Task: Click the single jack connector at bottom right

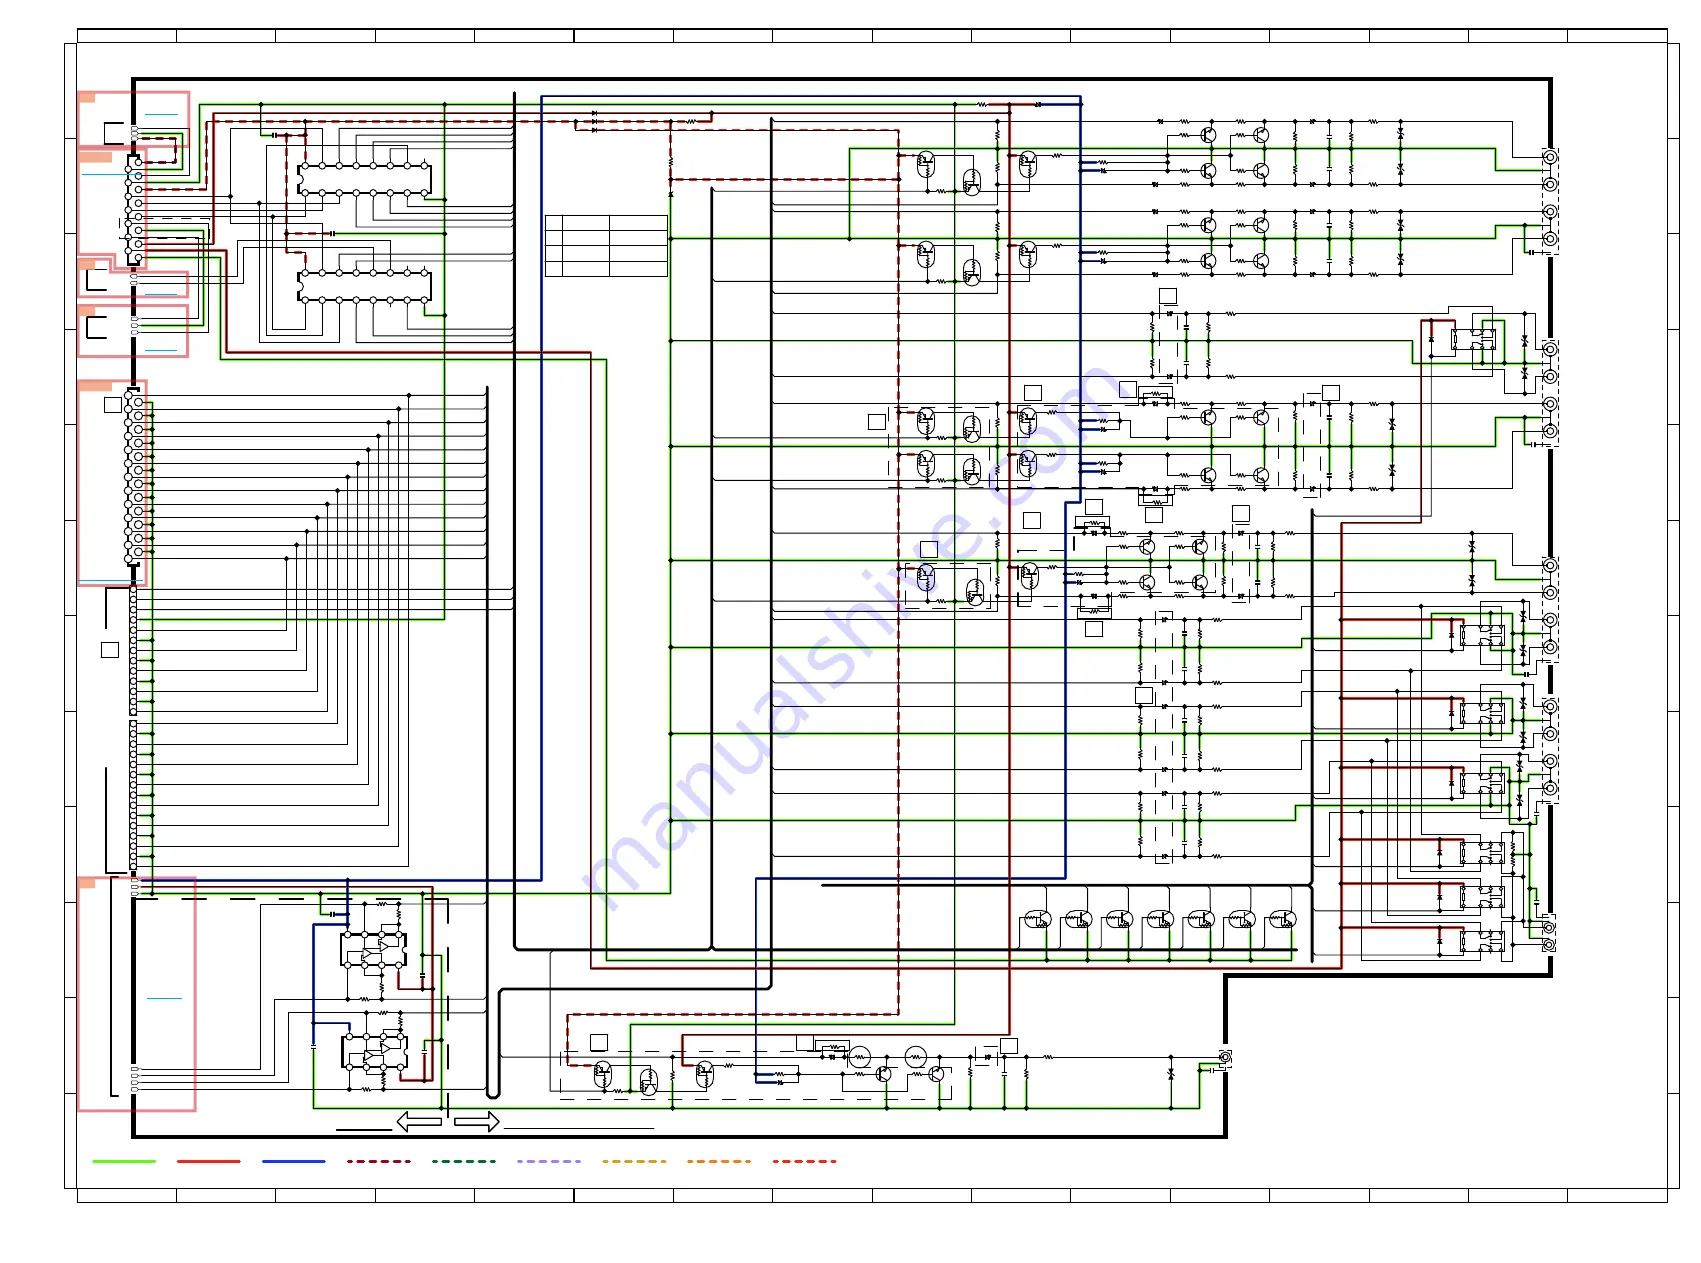Action: (x=1225, y=1057)
